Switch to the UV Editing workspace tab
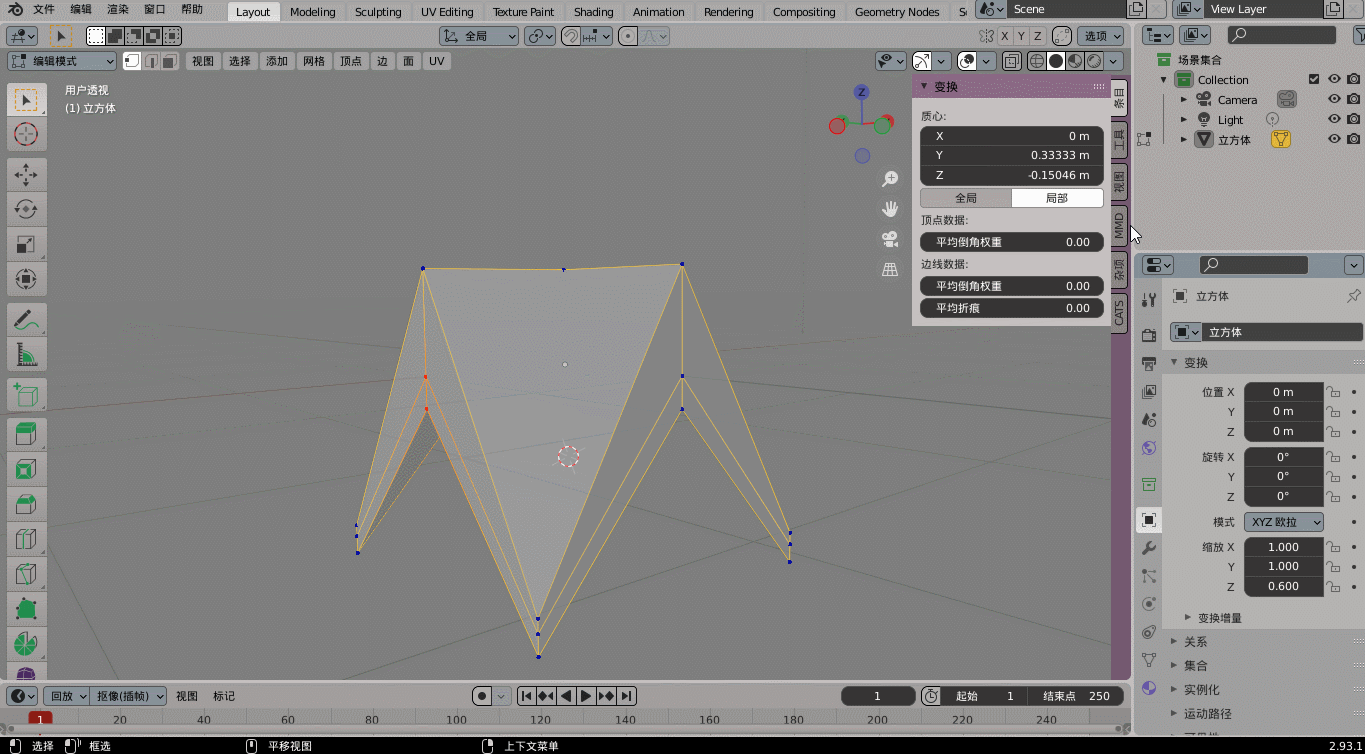Image resolution: width=1365 pixels, height=754 pixels. point(447,12)
